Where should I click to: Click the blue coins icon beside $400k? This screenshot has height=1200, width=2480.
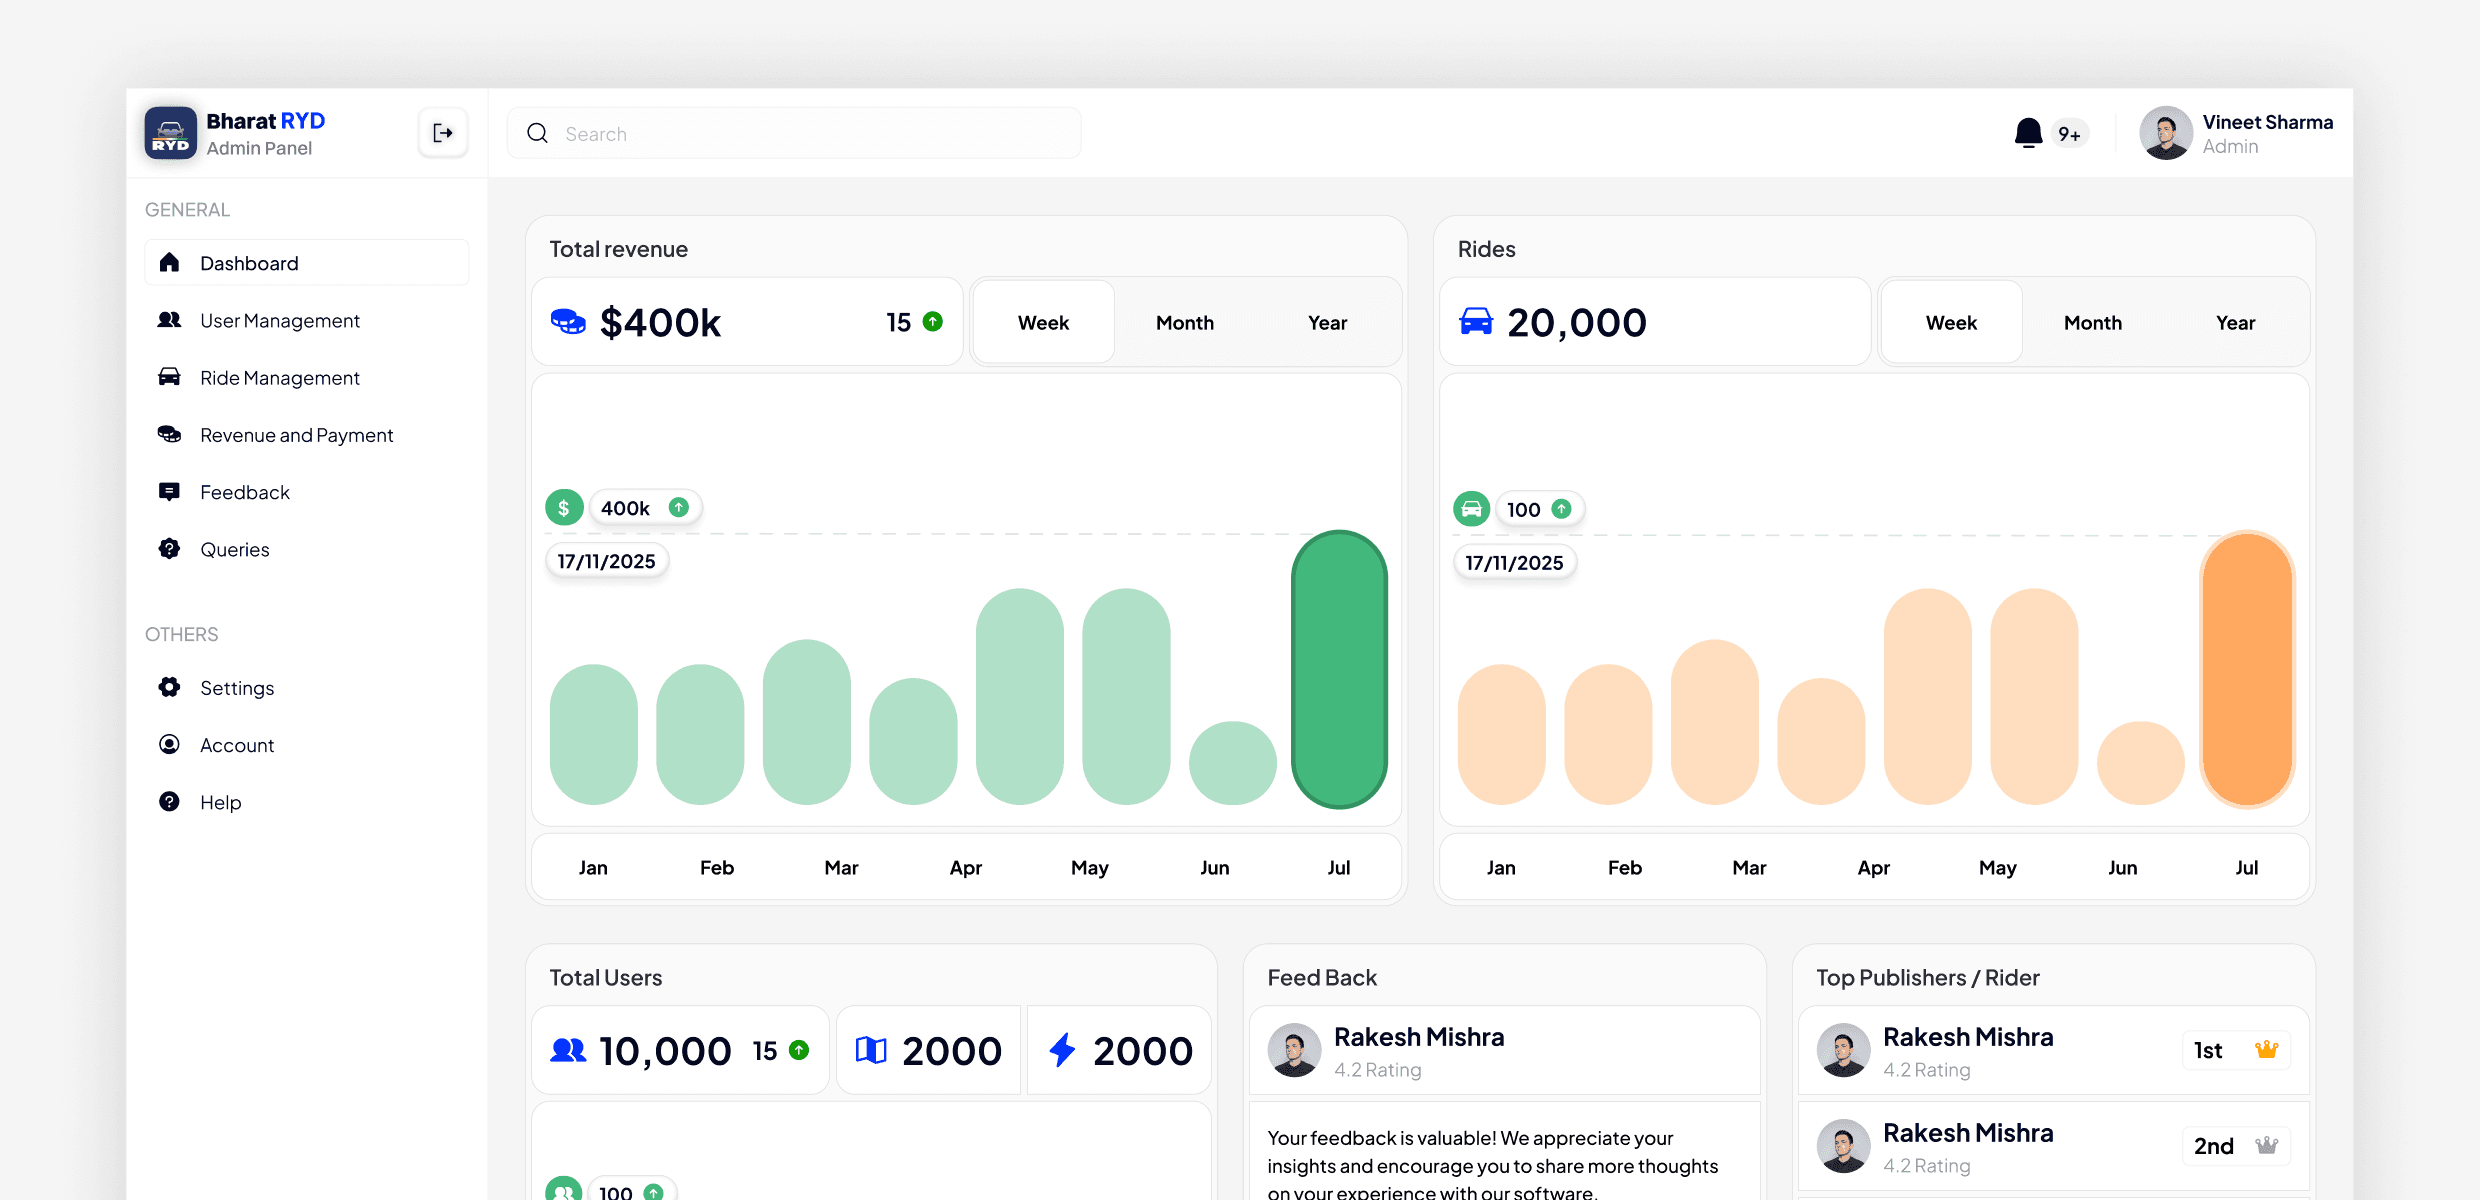pyautogui.click(x=568, y=322)
